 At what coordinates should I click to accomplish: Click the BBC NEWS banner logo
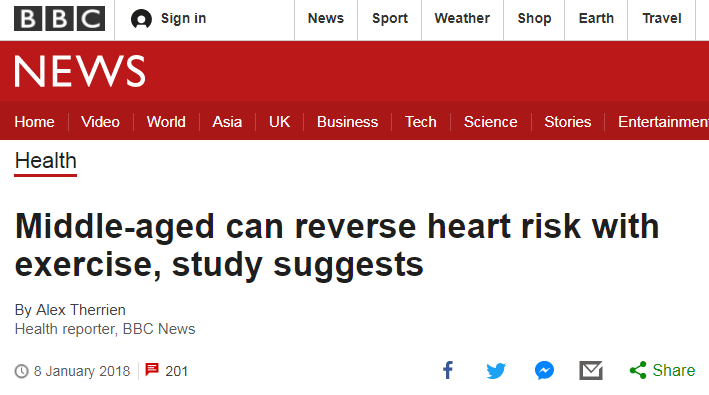pos(80,71)
